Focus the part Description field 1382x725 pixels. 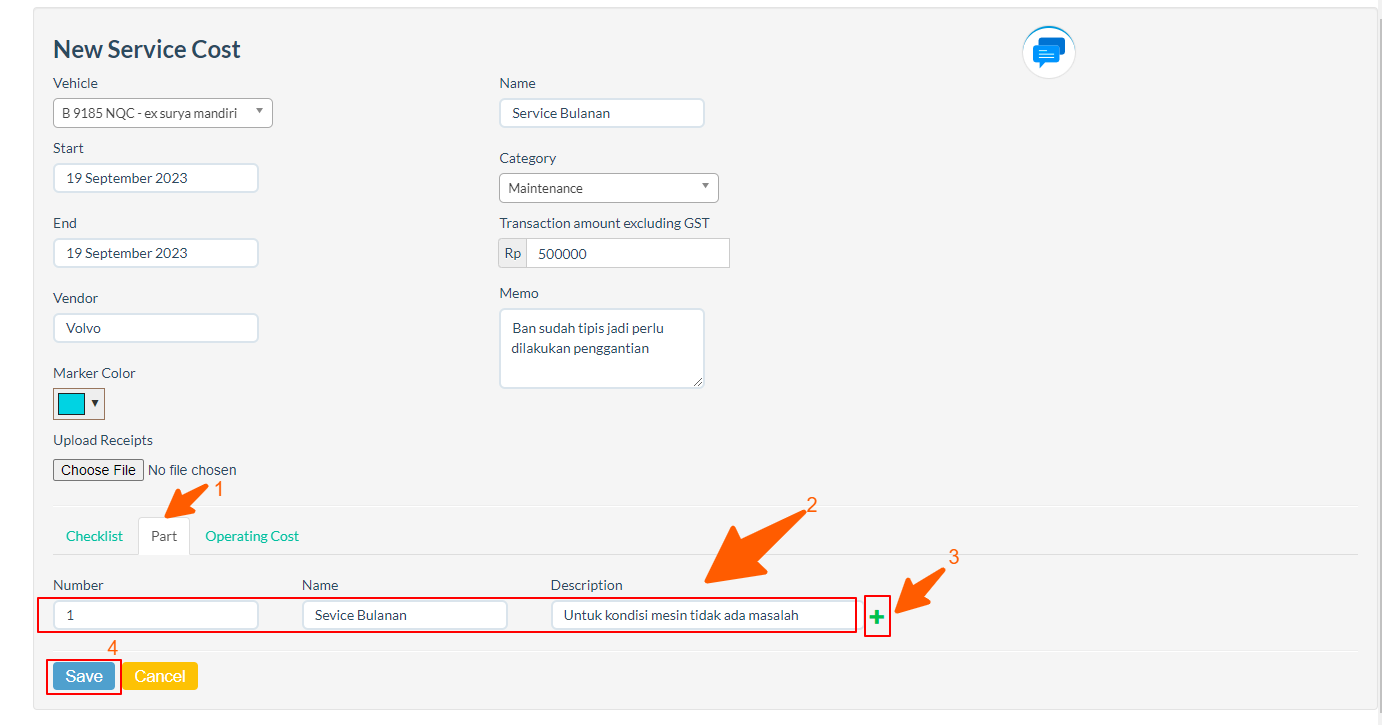coord(702,615)
